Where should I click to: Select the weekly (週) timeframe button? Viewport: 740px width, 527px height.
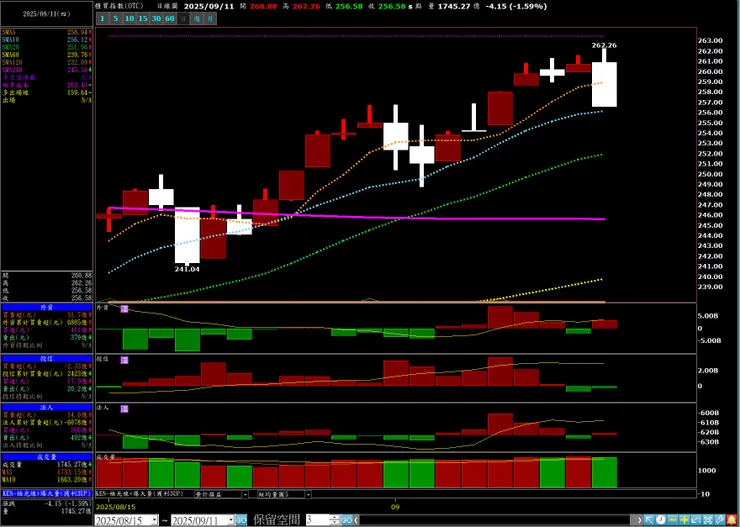(x=197, y=19)
